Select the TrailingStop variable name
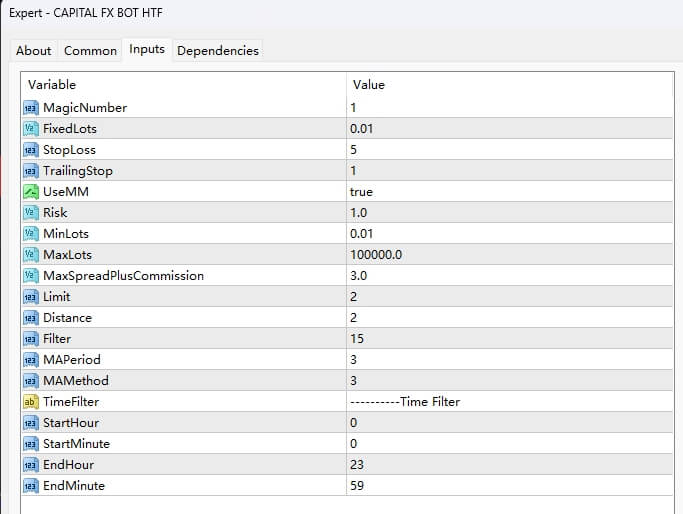The height and width of the screenshot is (514, 683). coord(78,171)
